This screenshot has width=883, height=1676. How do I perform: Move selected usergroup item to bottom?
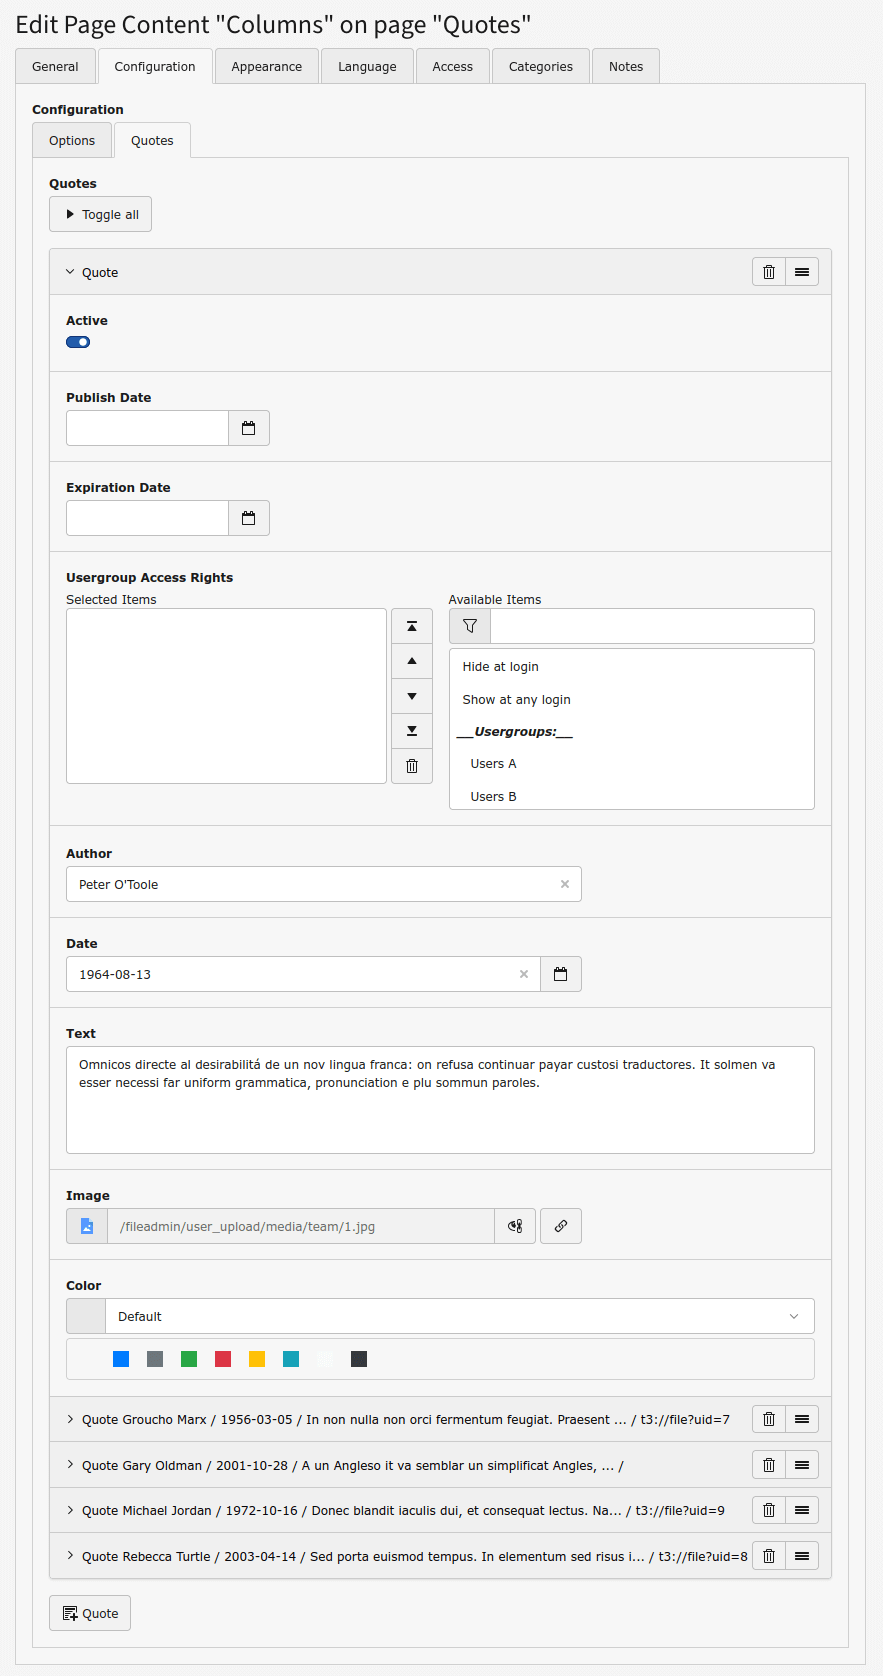[411, 731]
